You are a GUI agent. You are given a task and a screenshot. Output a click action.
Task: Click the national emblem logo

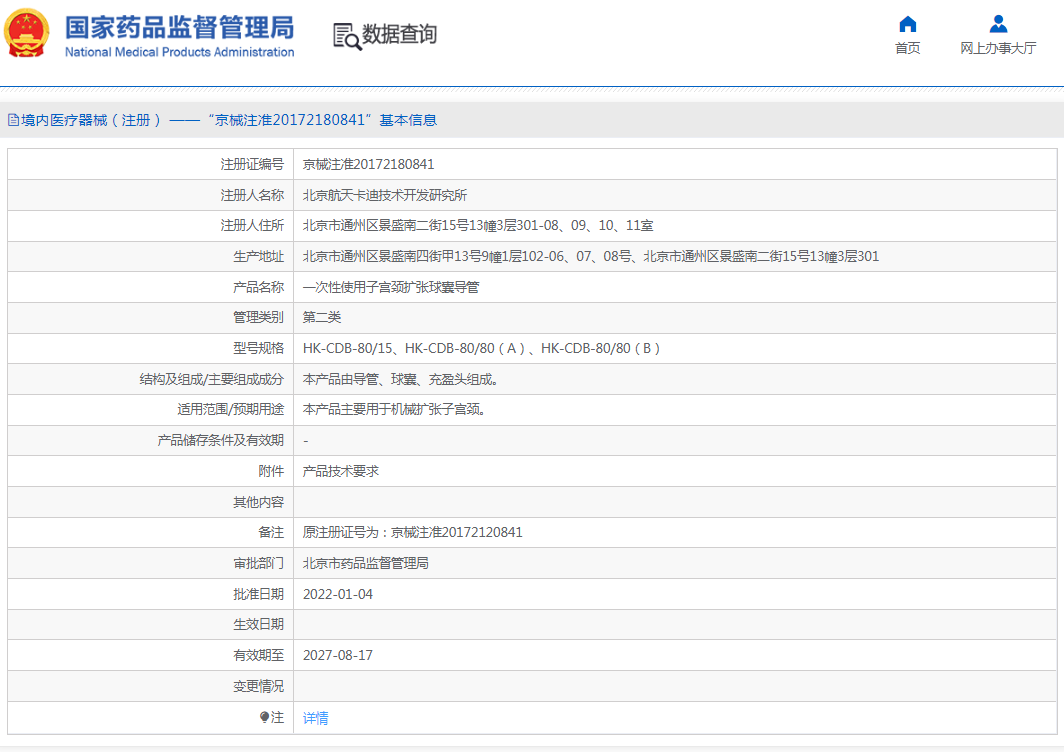27,34
